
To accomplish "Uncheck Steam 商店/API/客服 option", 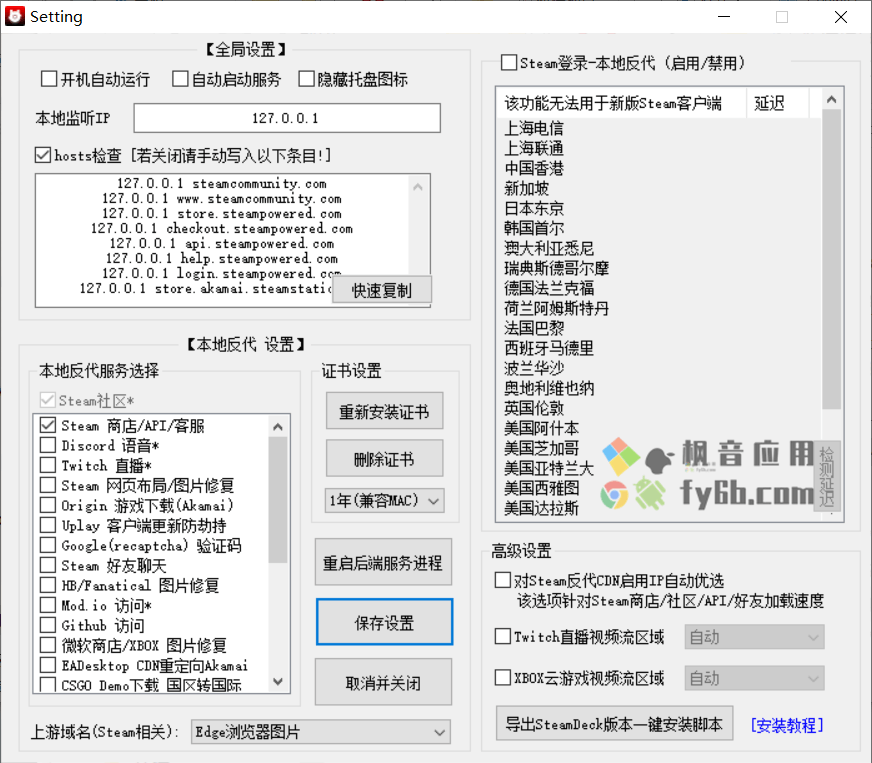I will [48, 425].
